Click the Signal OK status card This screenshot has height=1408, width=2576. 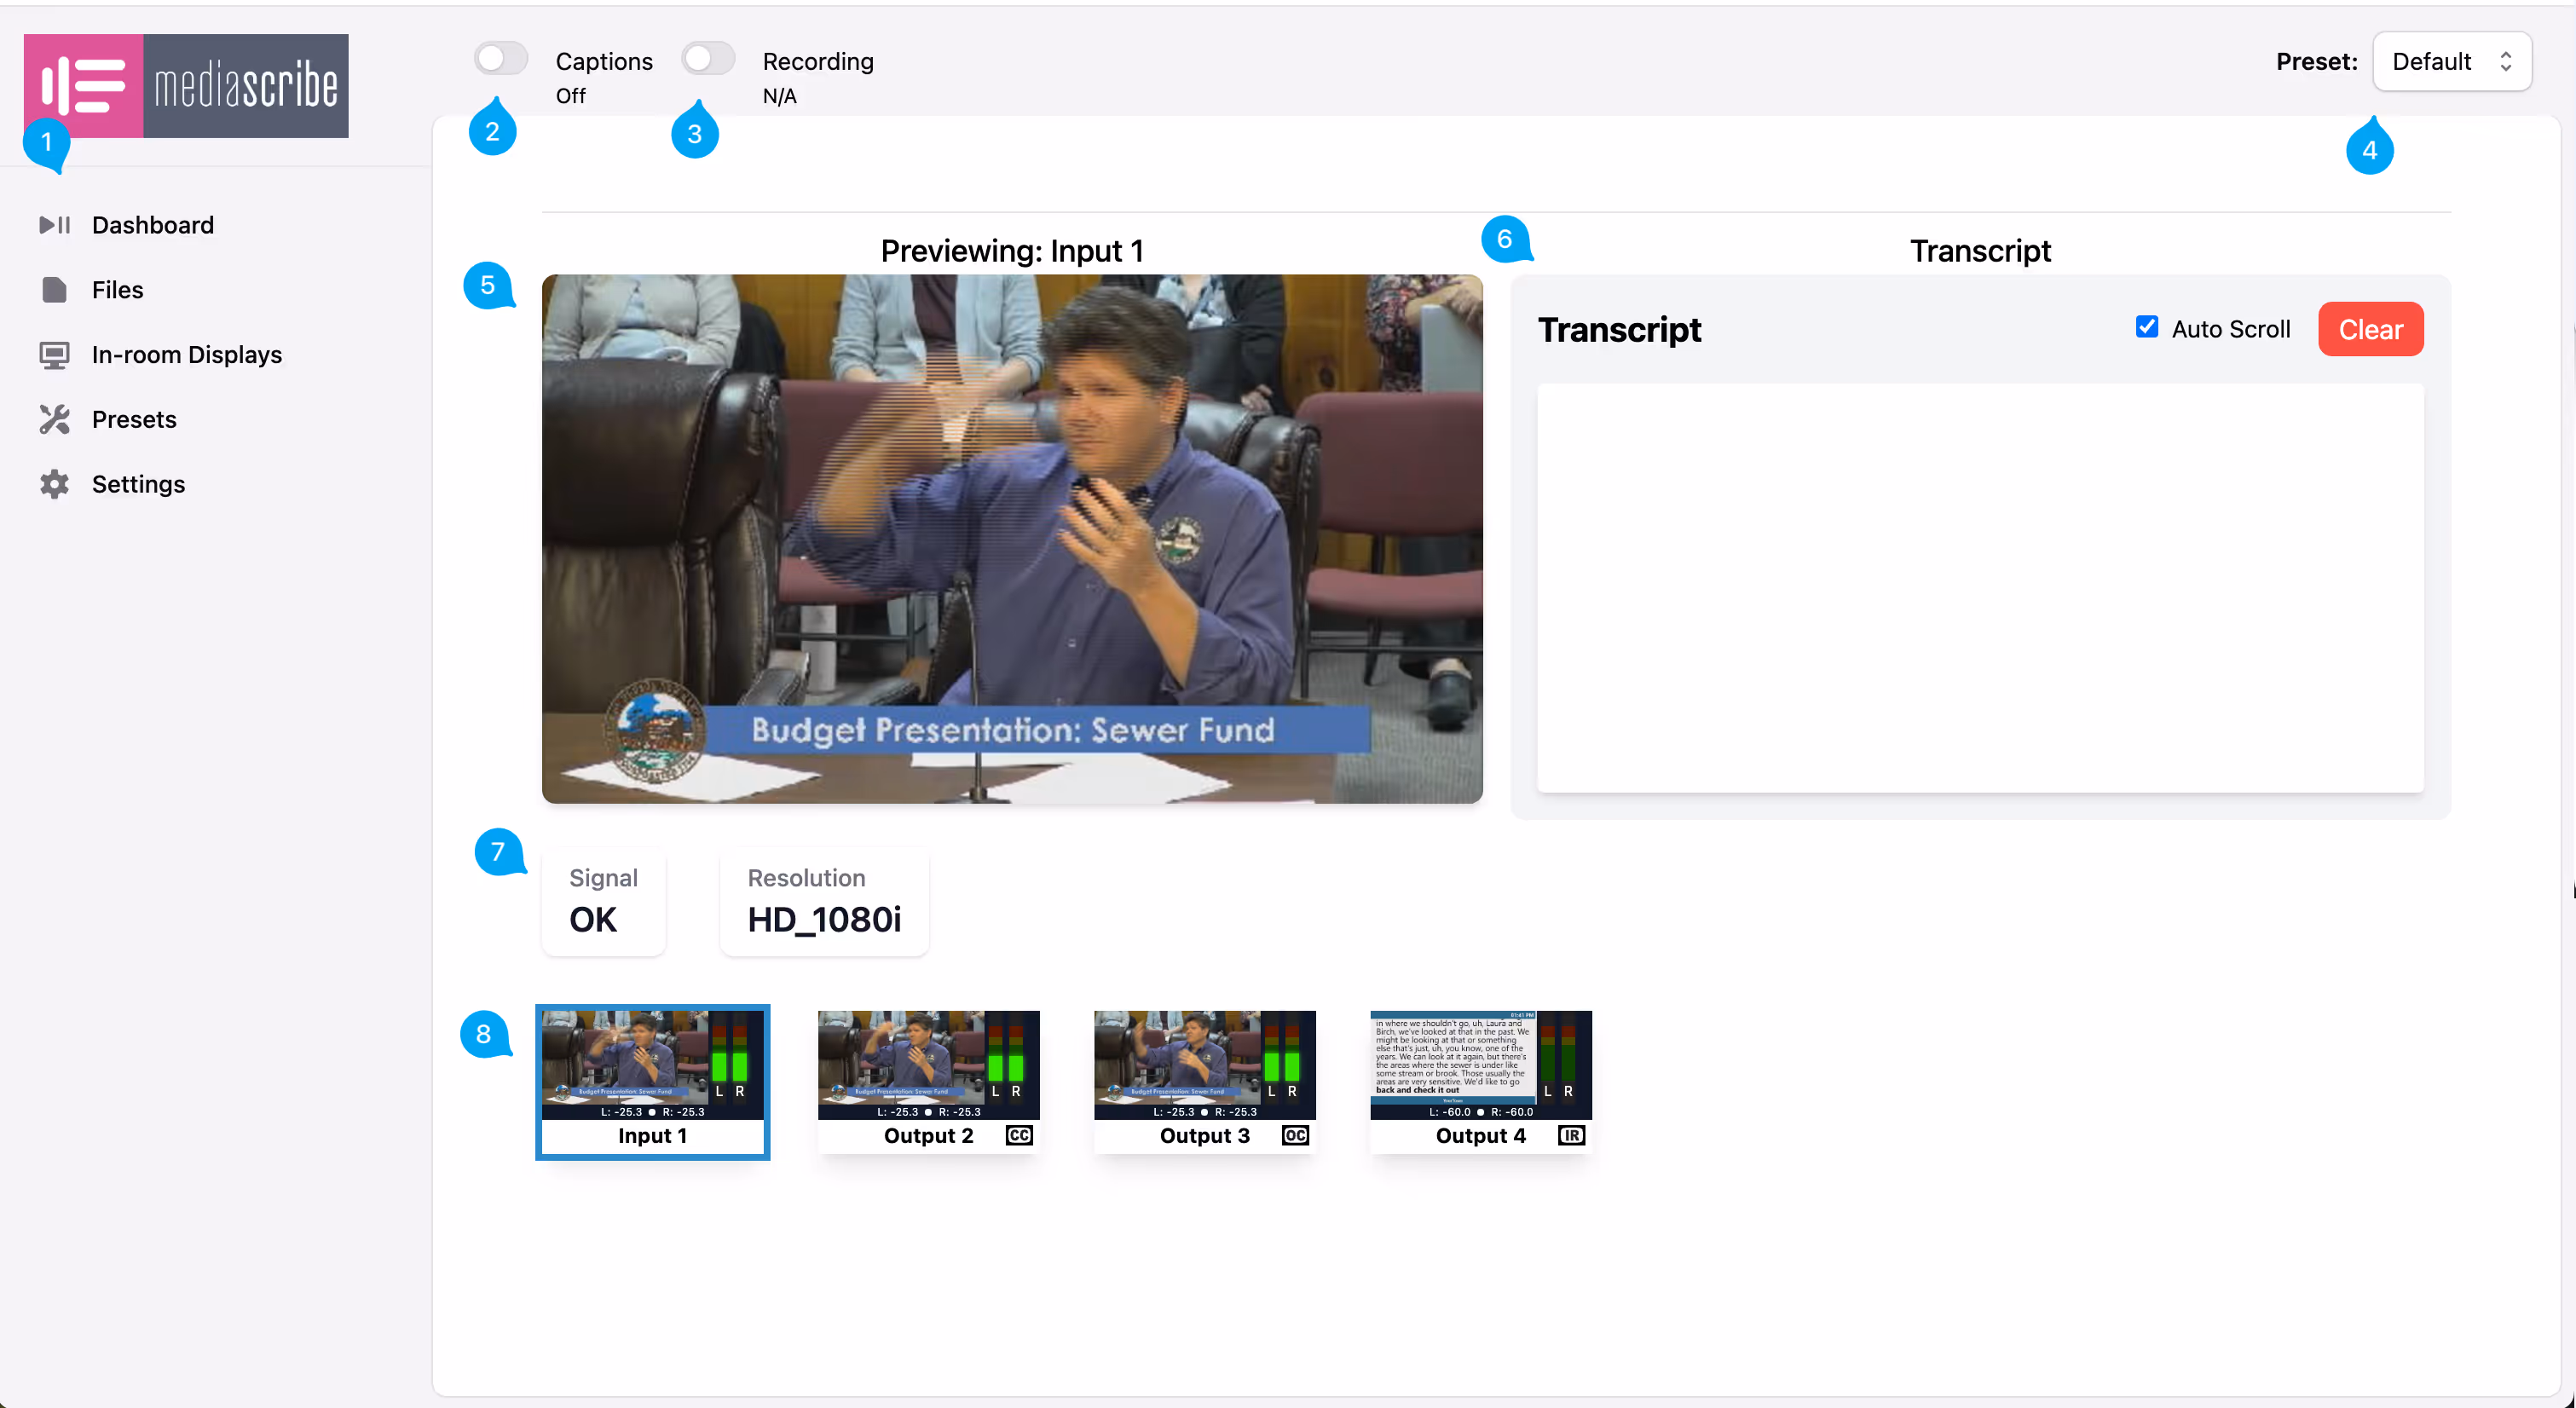click(602, 901)
